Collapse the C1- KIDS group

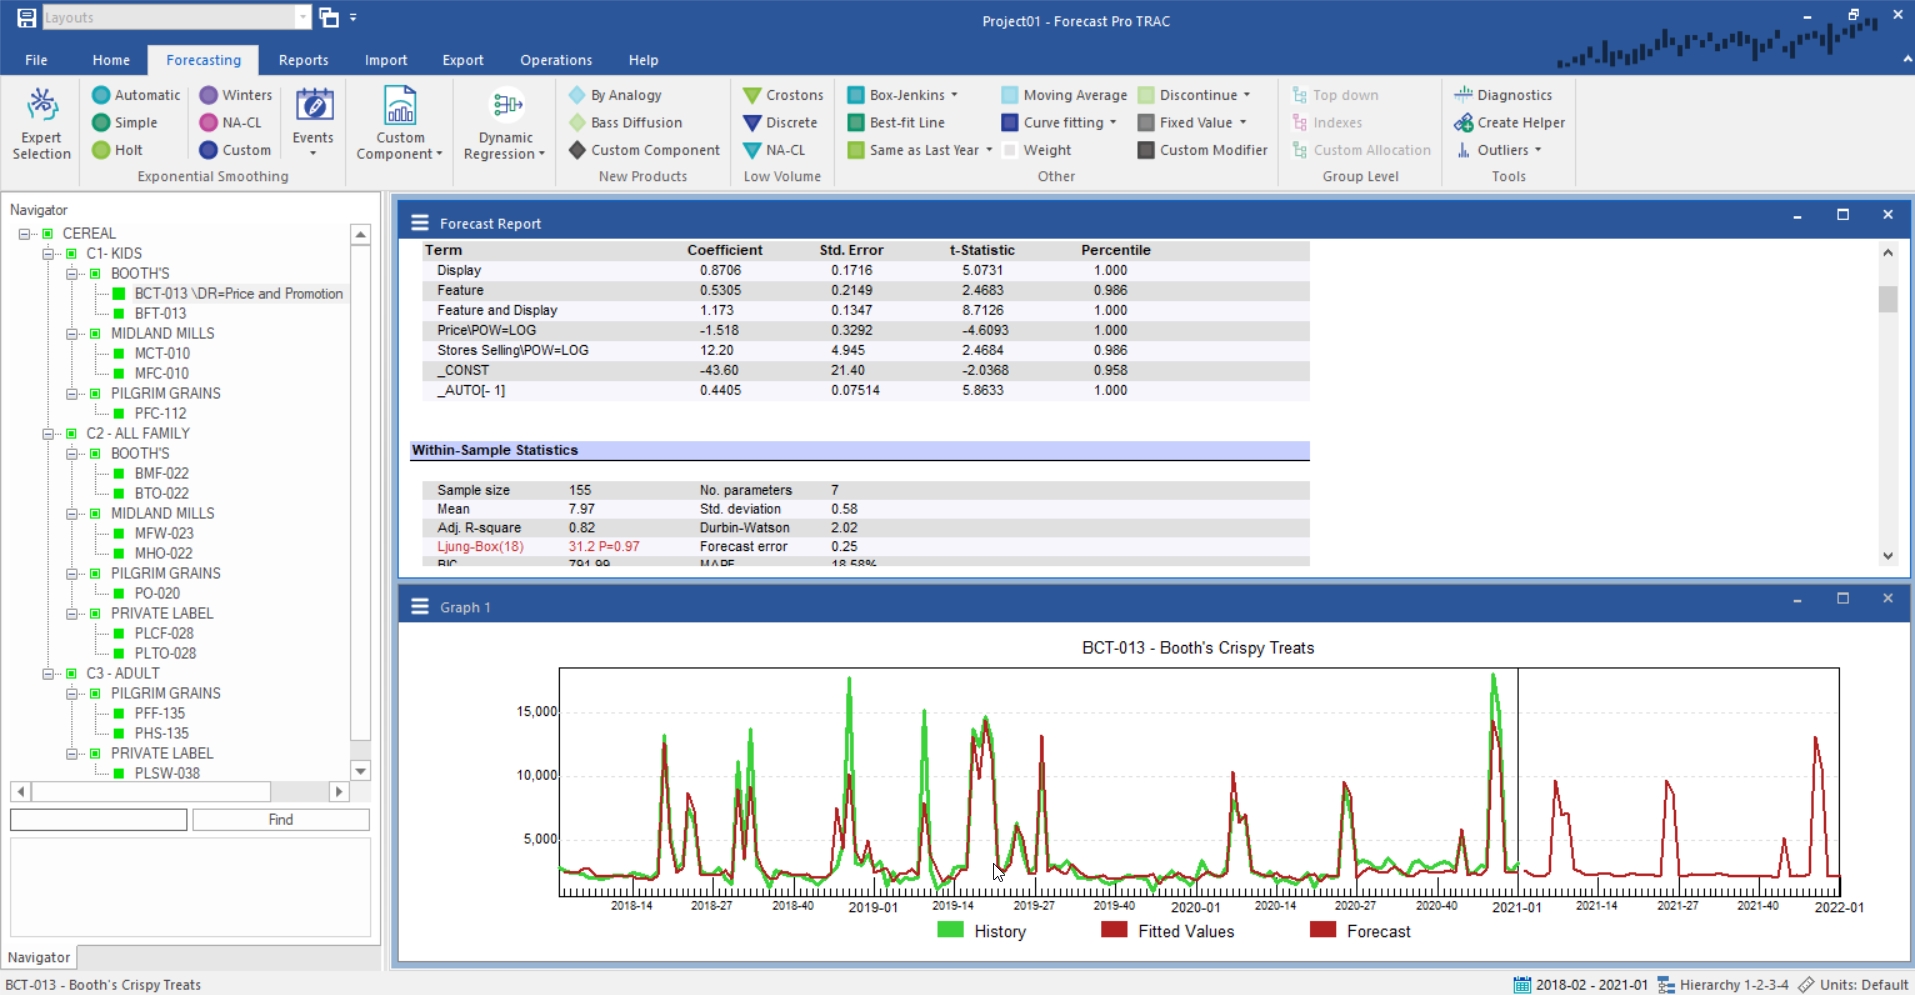click(48, 253)
